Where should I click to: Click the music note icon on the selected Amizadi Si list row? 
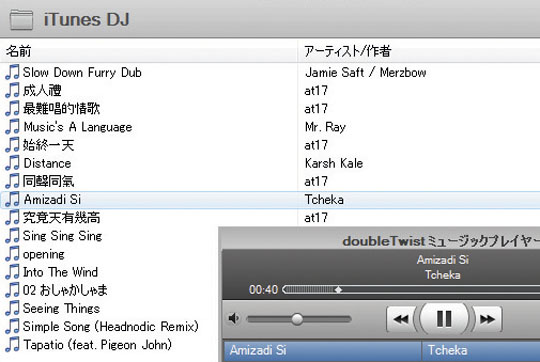(12, 199)
